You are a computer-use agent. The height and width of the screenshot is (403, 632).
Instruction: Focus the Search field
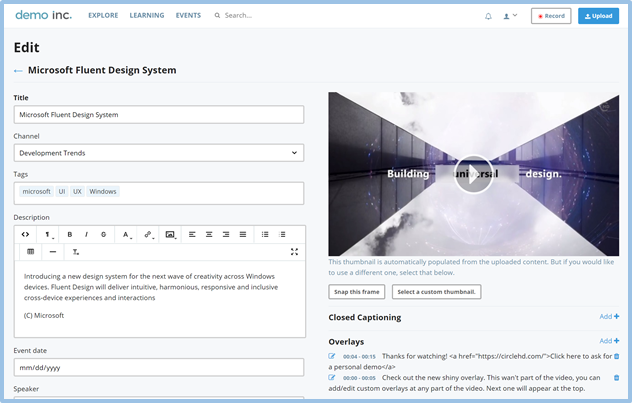coord(238,15)
